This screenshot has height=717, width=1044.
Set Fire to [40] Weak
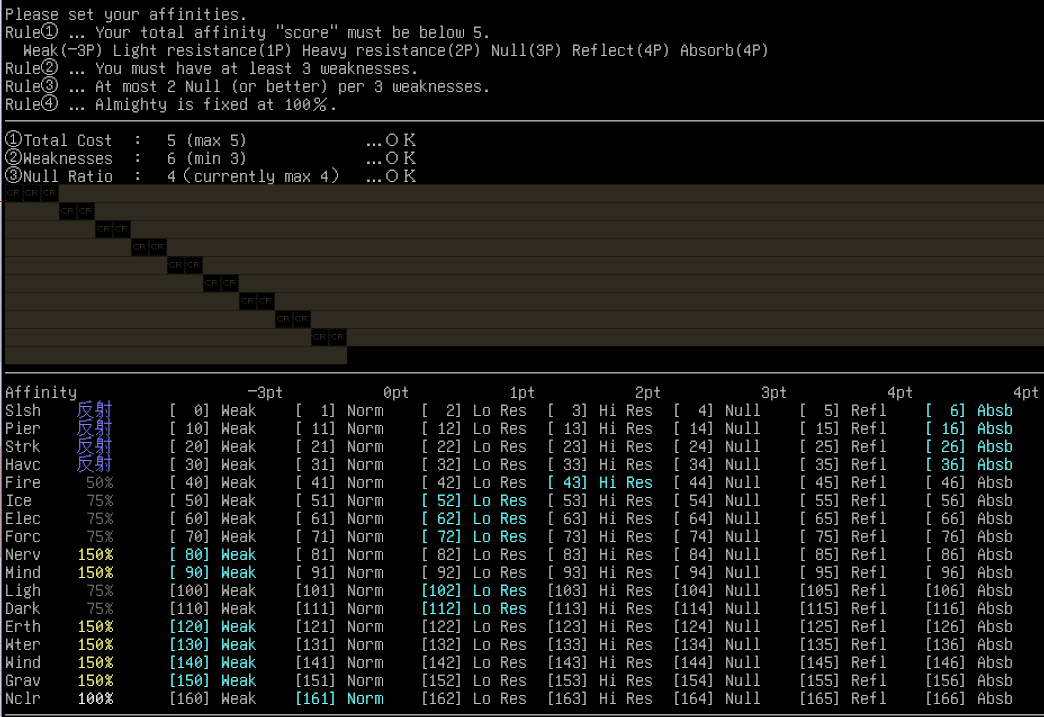point(212,483)
